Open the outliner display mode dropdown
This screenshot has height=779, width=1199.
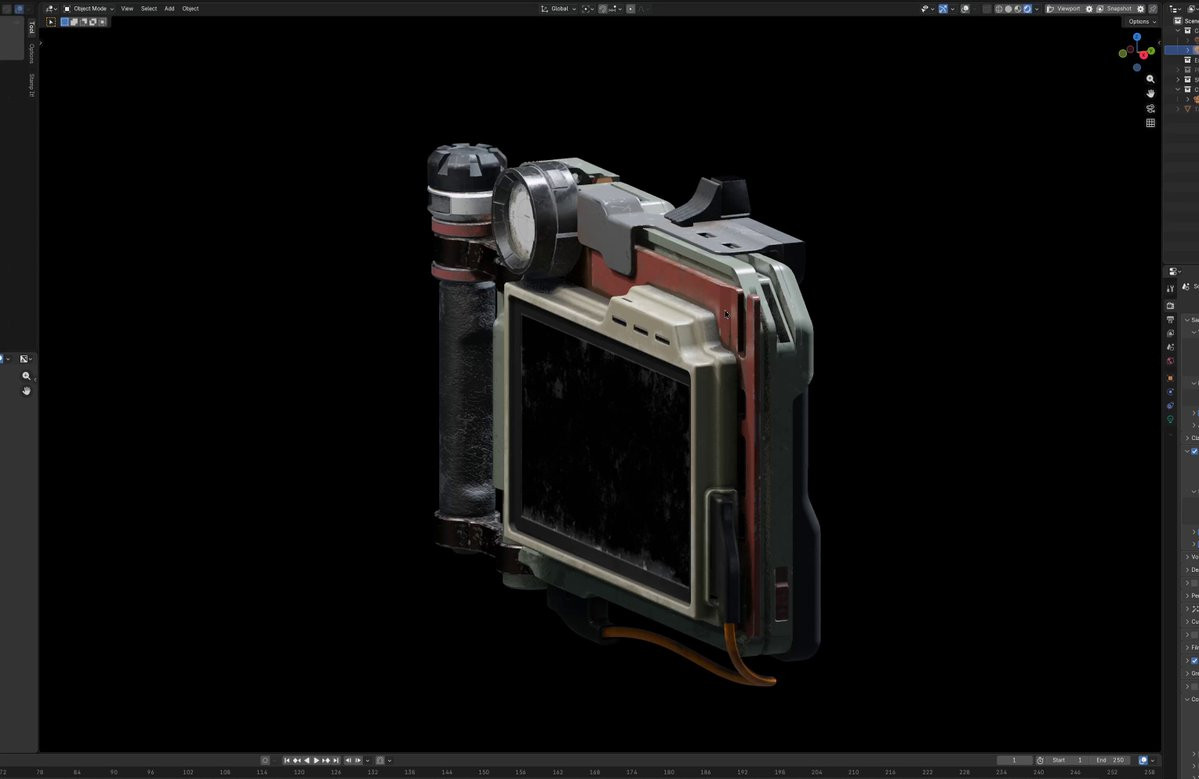pyautogui.click(x=1191, y=8)
